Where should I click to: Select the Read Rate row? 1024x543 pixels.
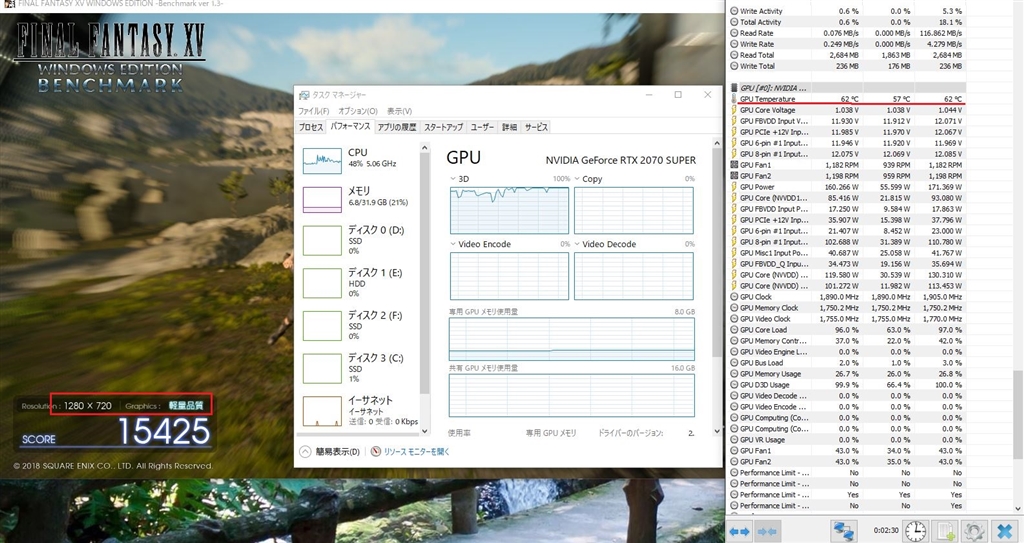pos(847,33)
